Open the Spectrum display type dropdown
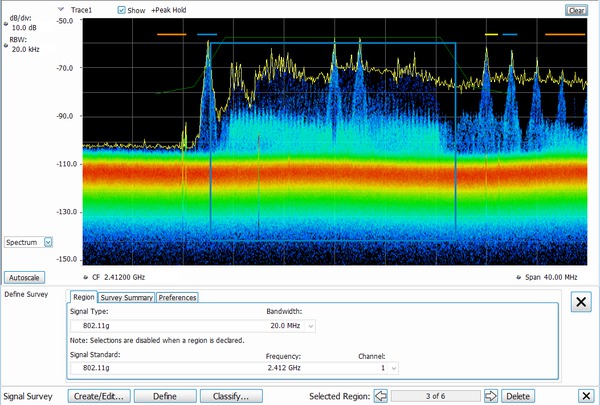The width and height of the screenshot is (600, 405). (x=48, y=242)
